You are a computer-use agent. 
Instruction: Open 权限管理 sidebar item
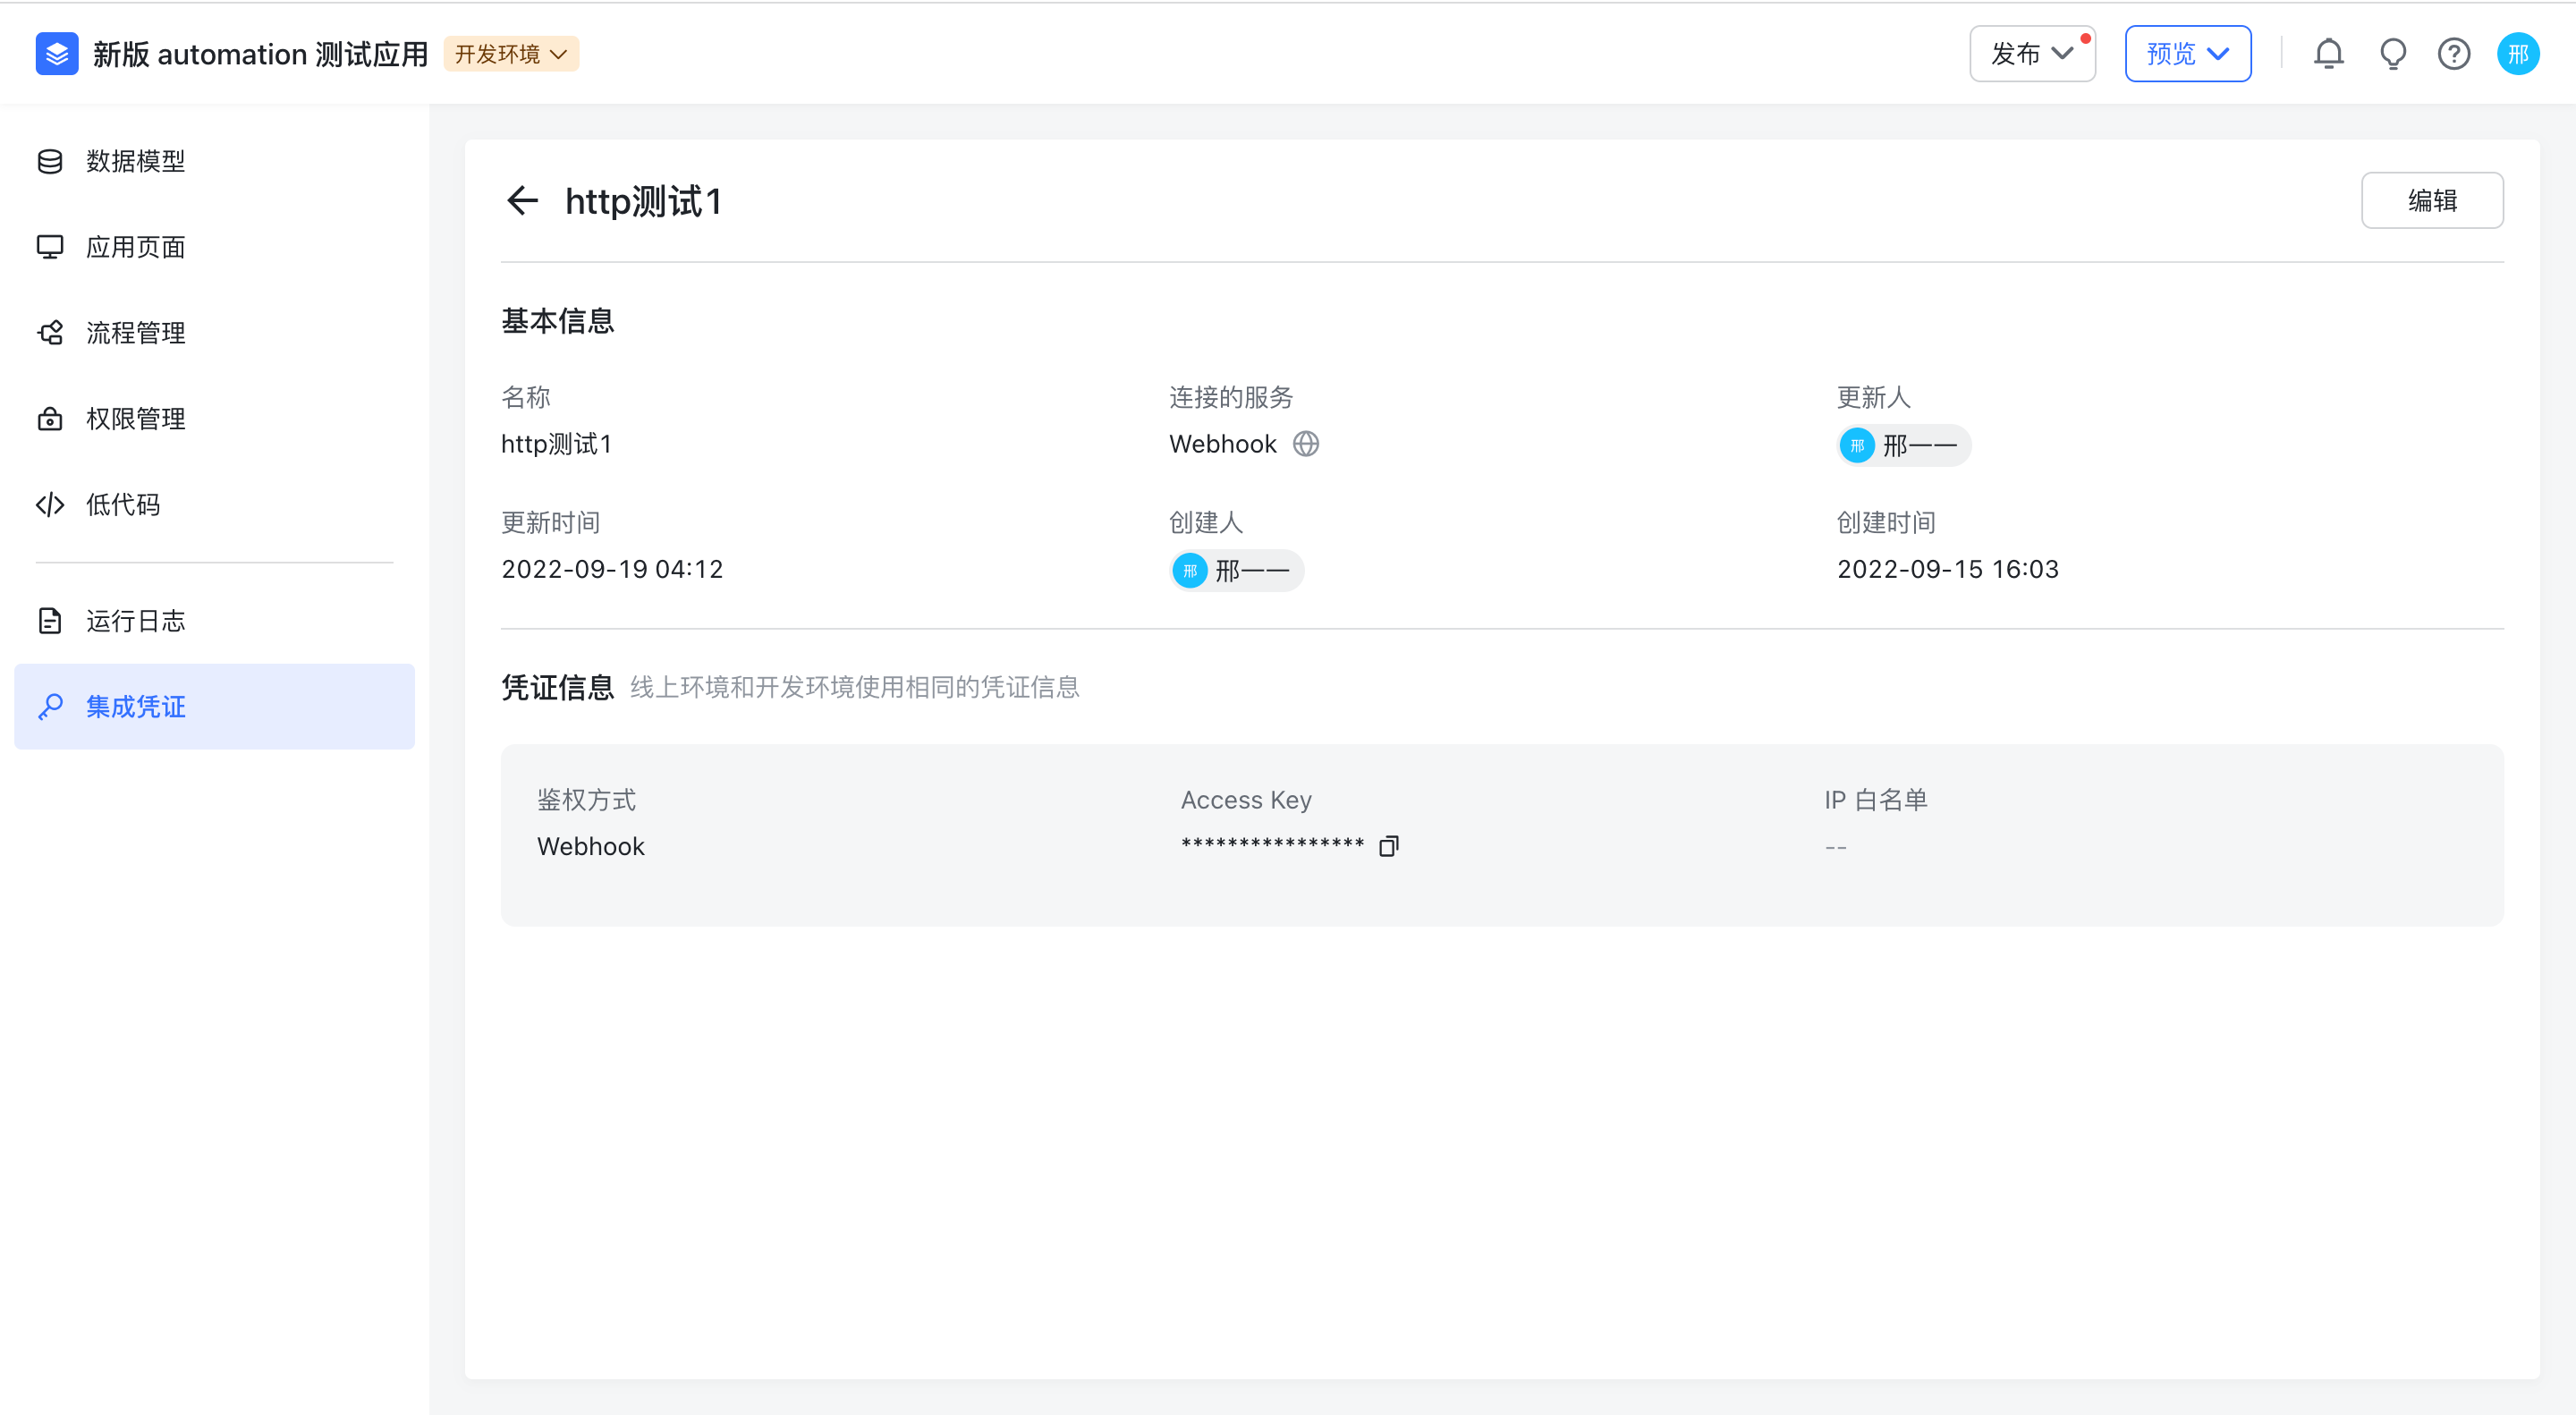135,419
